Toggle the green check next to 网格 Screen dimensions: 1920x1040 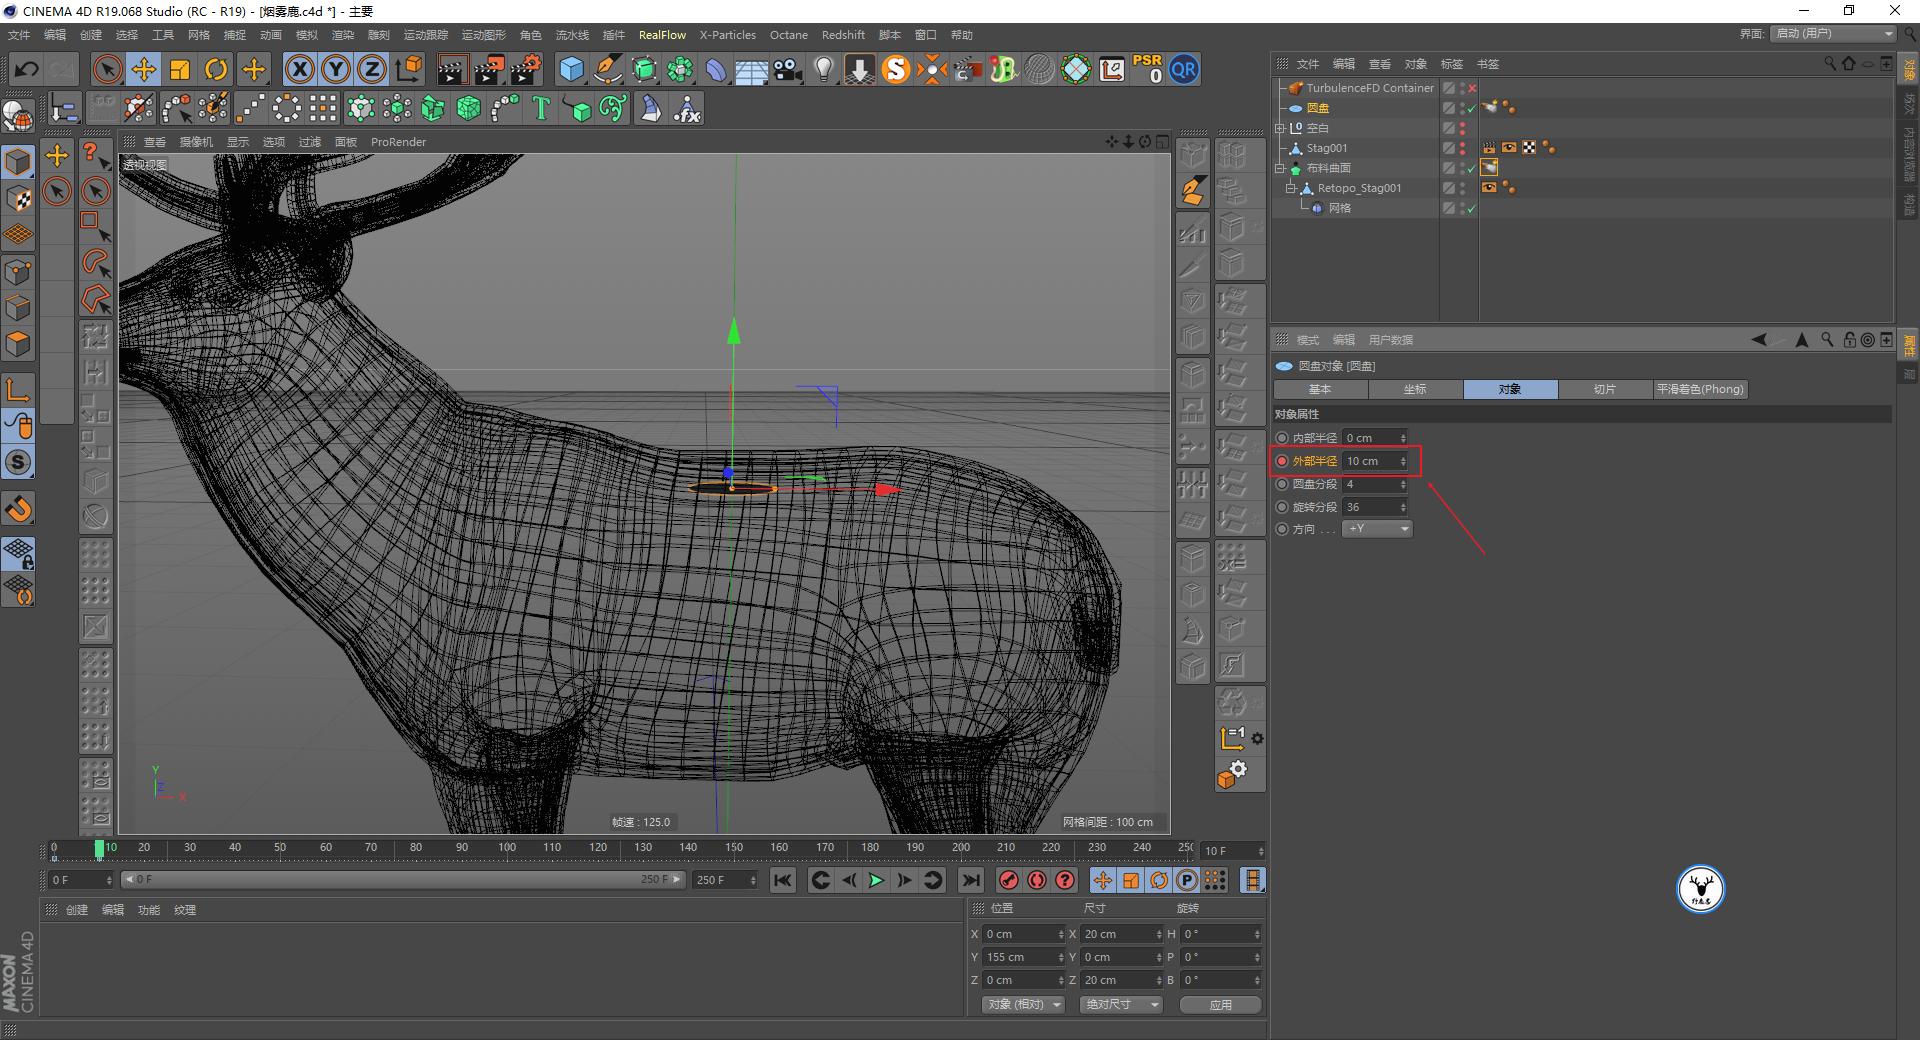point(1472,208)
